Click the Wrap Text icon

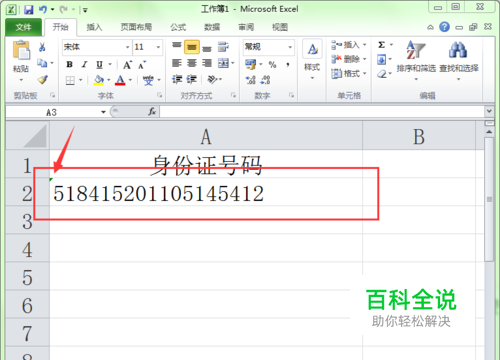click(x=223, y=47)
